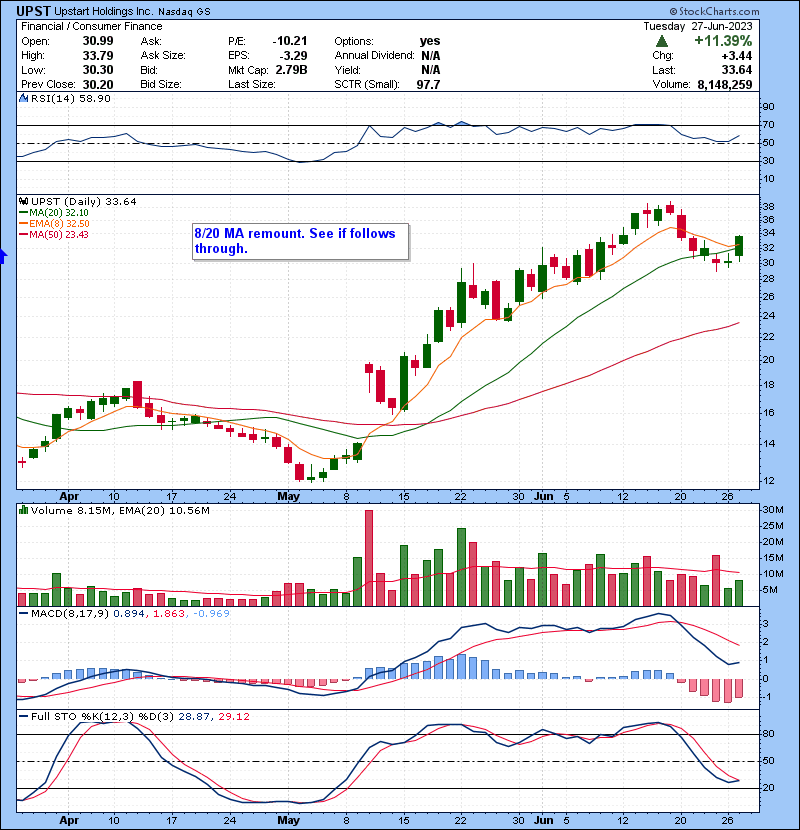Click the RSI indicator icon beside RSI(14)
Screen dimensions: 800x830
tap(23, 98)
